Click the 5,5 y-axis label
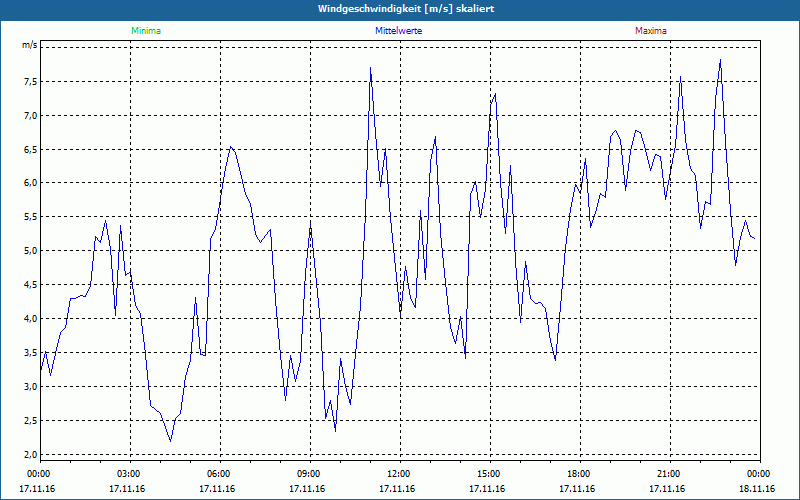The height and width of the screenshot is (500, 800). click(30, 217)
